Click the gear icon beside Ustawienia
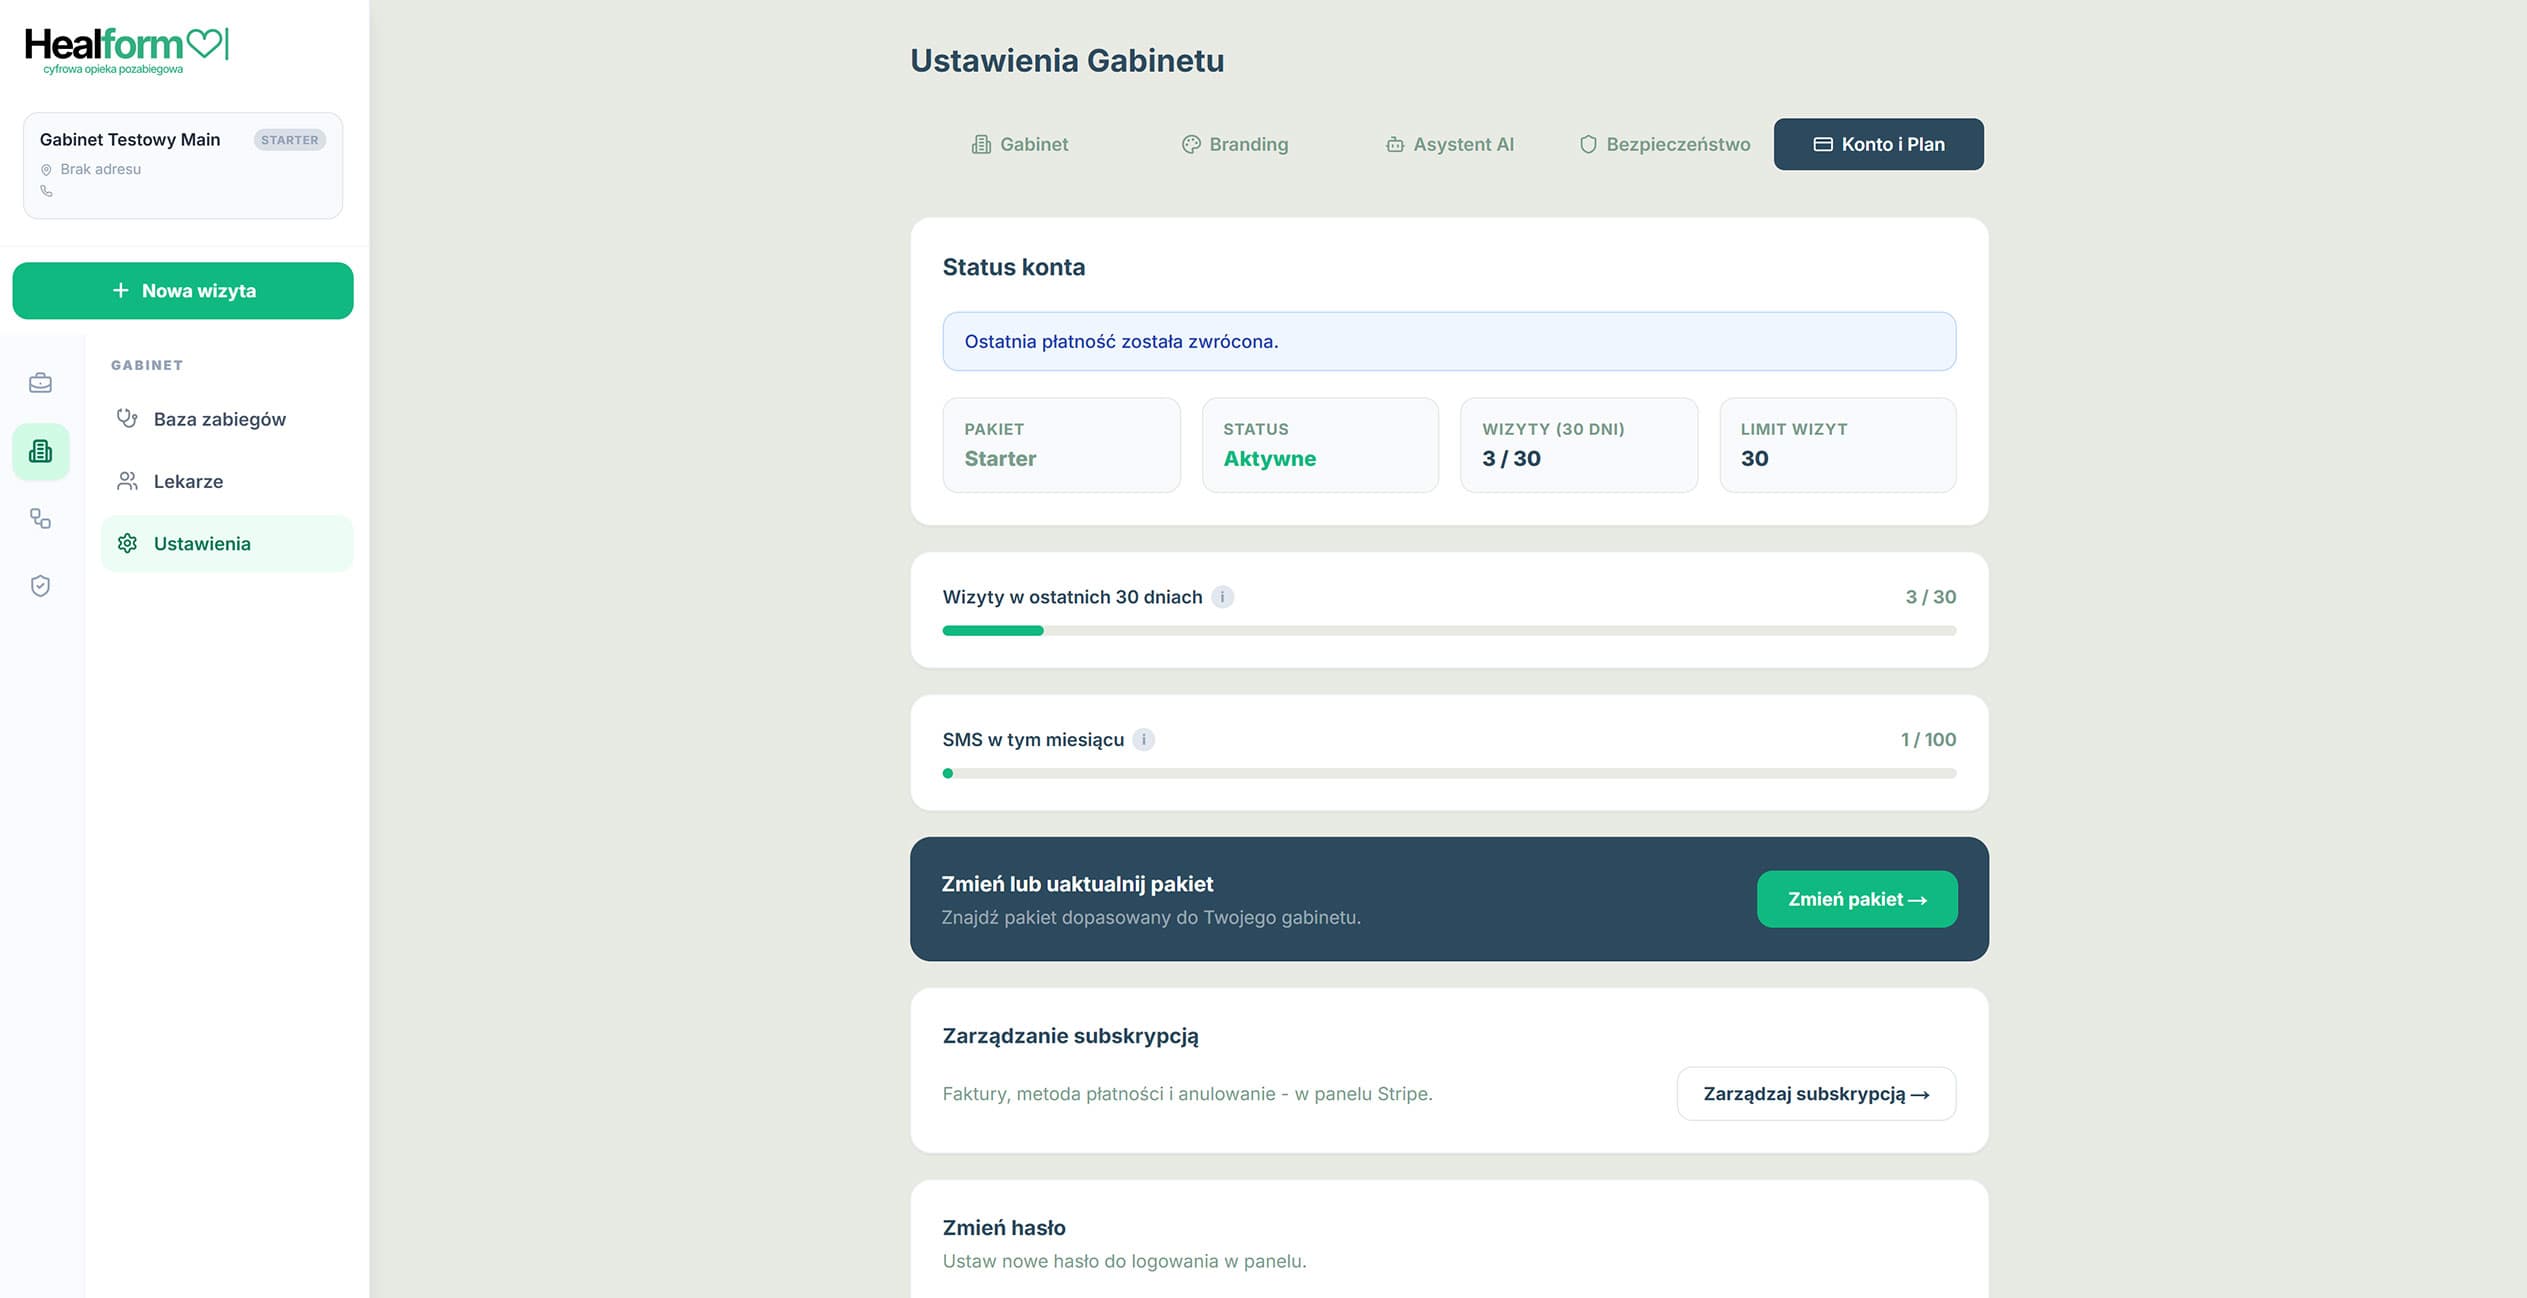This screenshot has width=2527, height=1298. tap(127, 543)
